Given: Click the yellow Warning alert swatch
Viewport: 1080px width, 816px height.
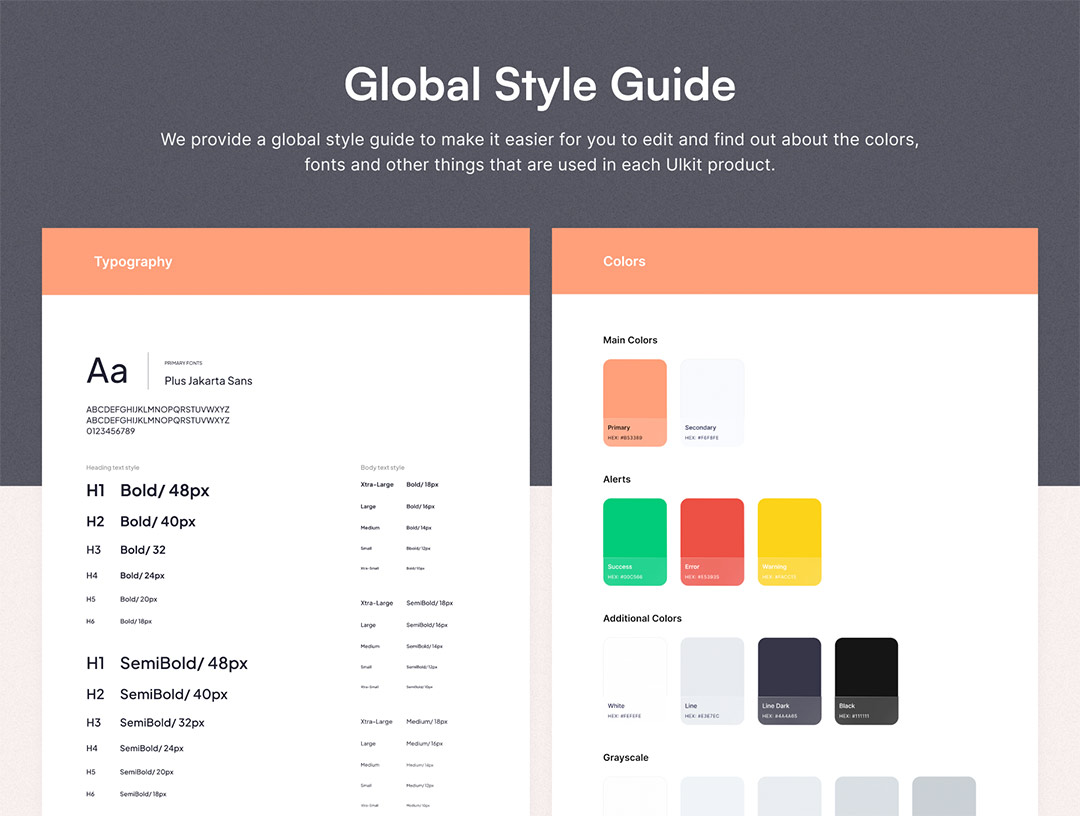Looking at the screenshot, I should tap(789, 541).
